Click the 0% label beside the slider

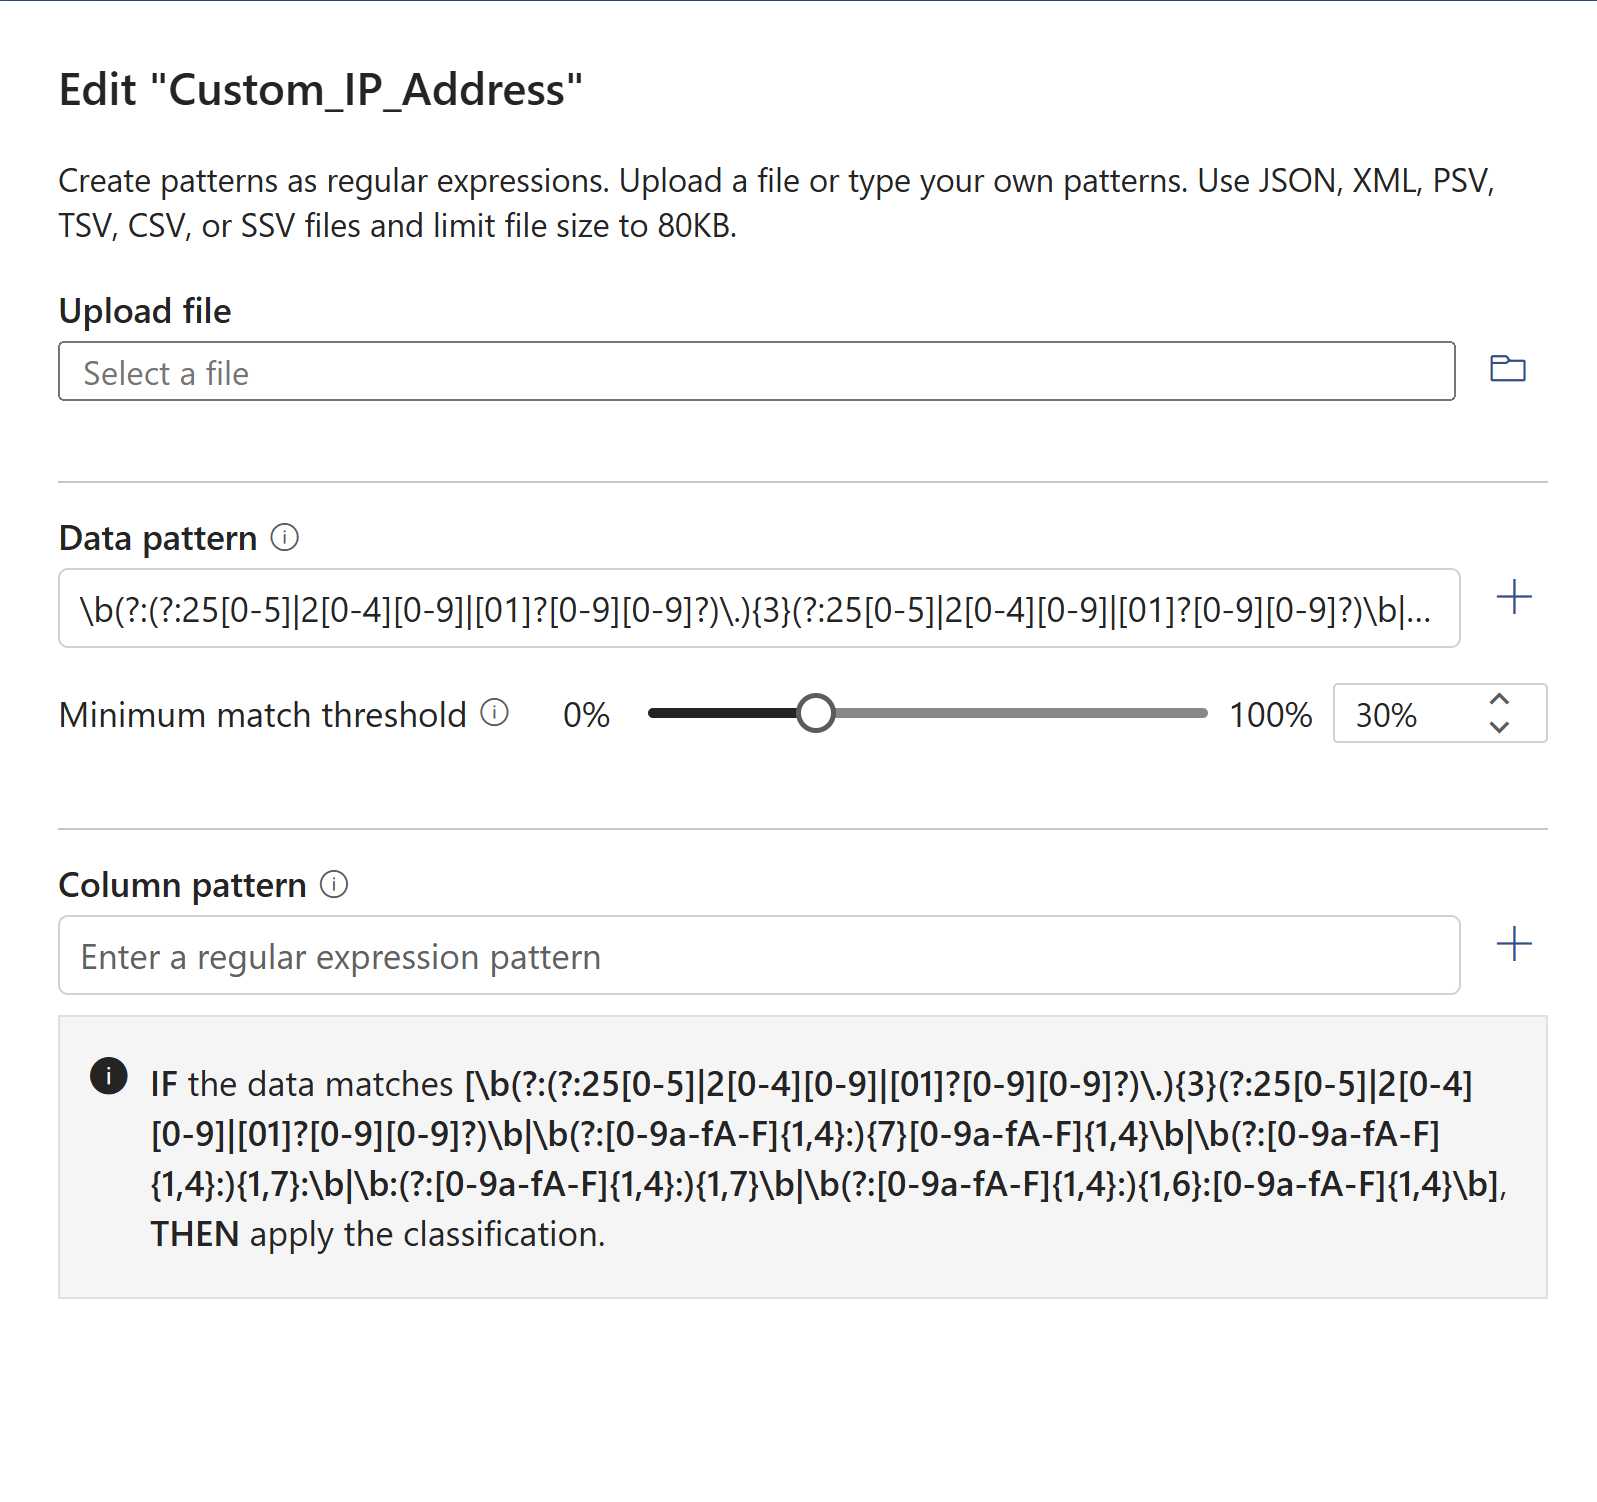[x=585, y=714]
